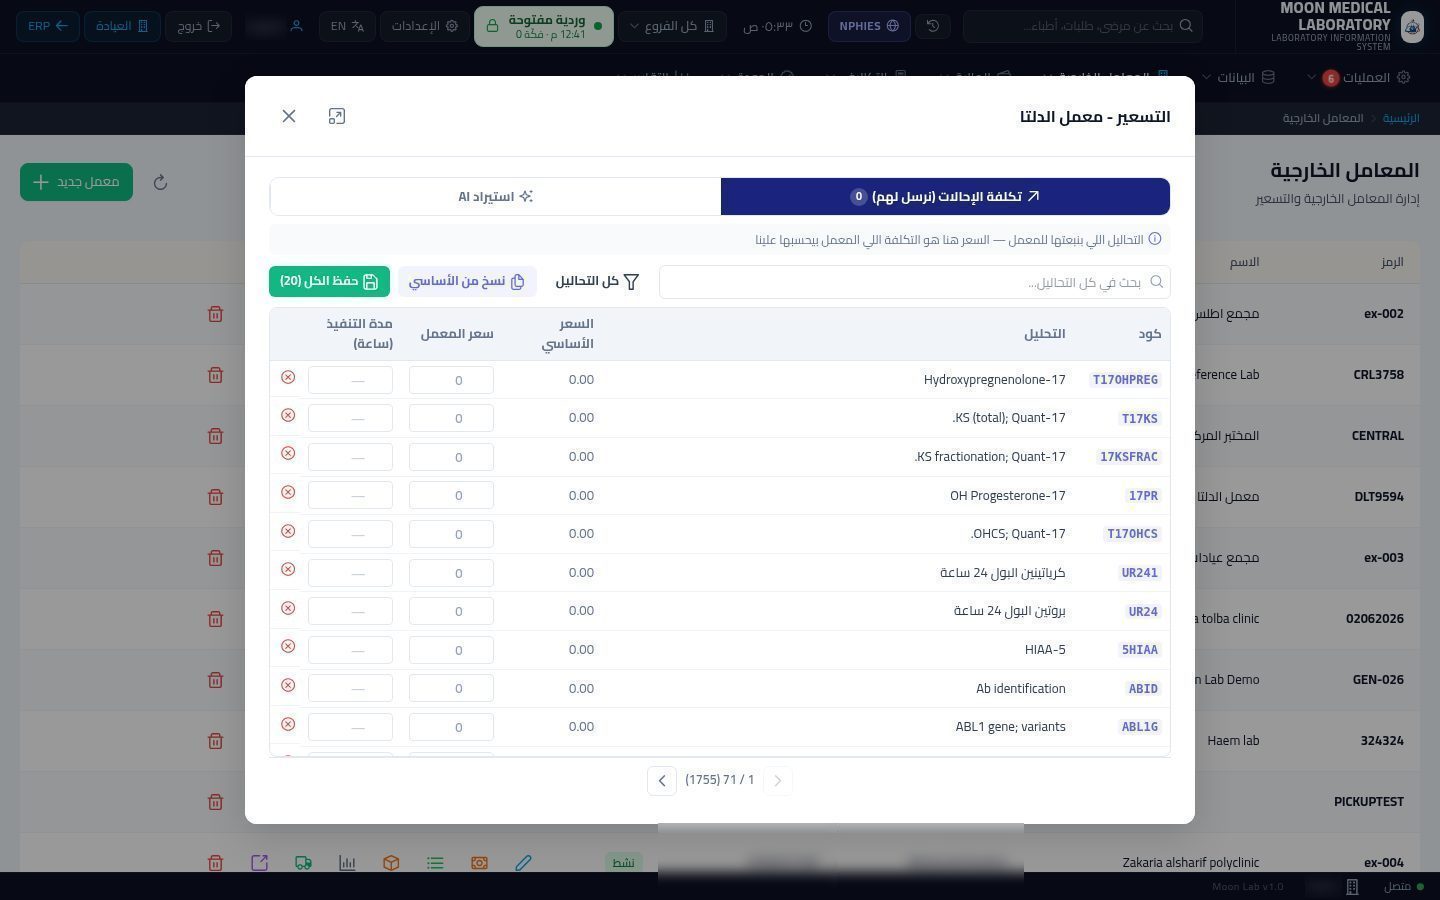This screenshot has width=1440, height=900.
Task: Click the UR241 code in the tests table
Action: [x=1139, y=573]
